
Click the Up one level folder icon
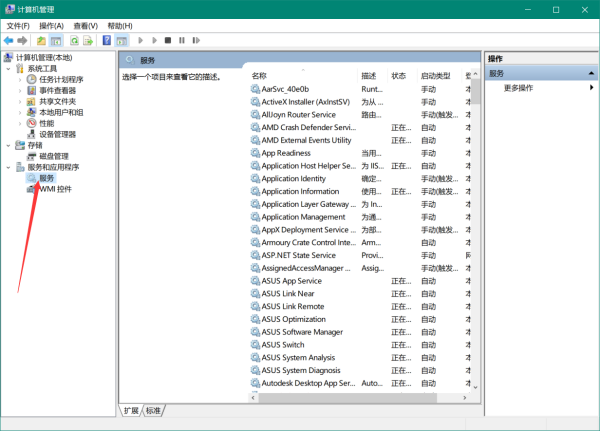click(41, 41)
